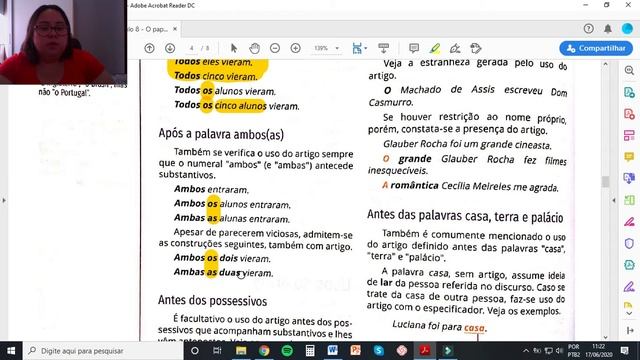640x360 pixels.
Task: Open the sign document pen tool
Action: point(455,48)
